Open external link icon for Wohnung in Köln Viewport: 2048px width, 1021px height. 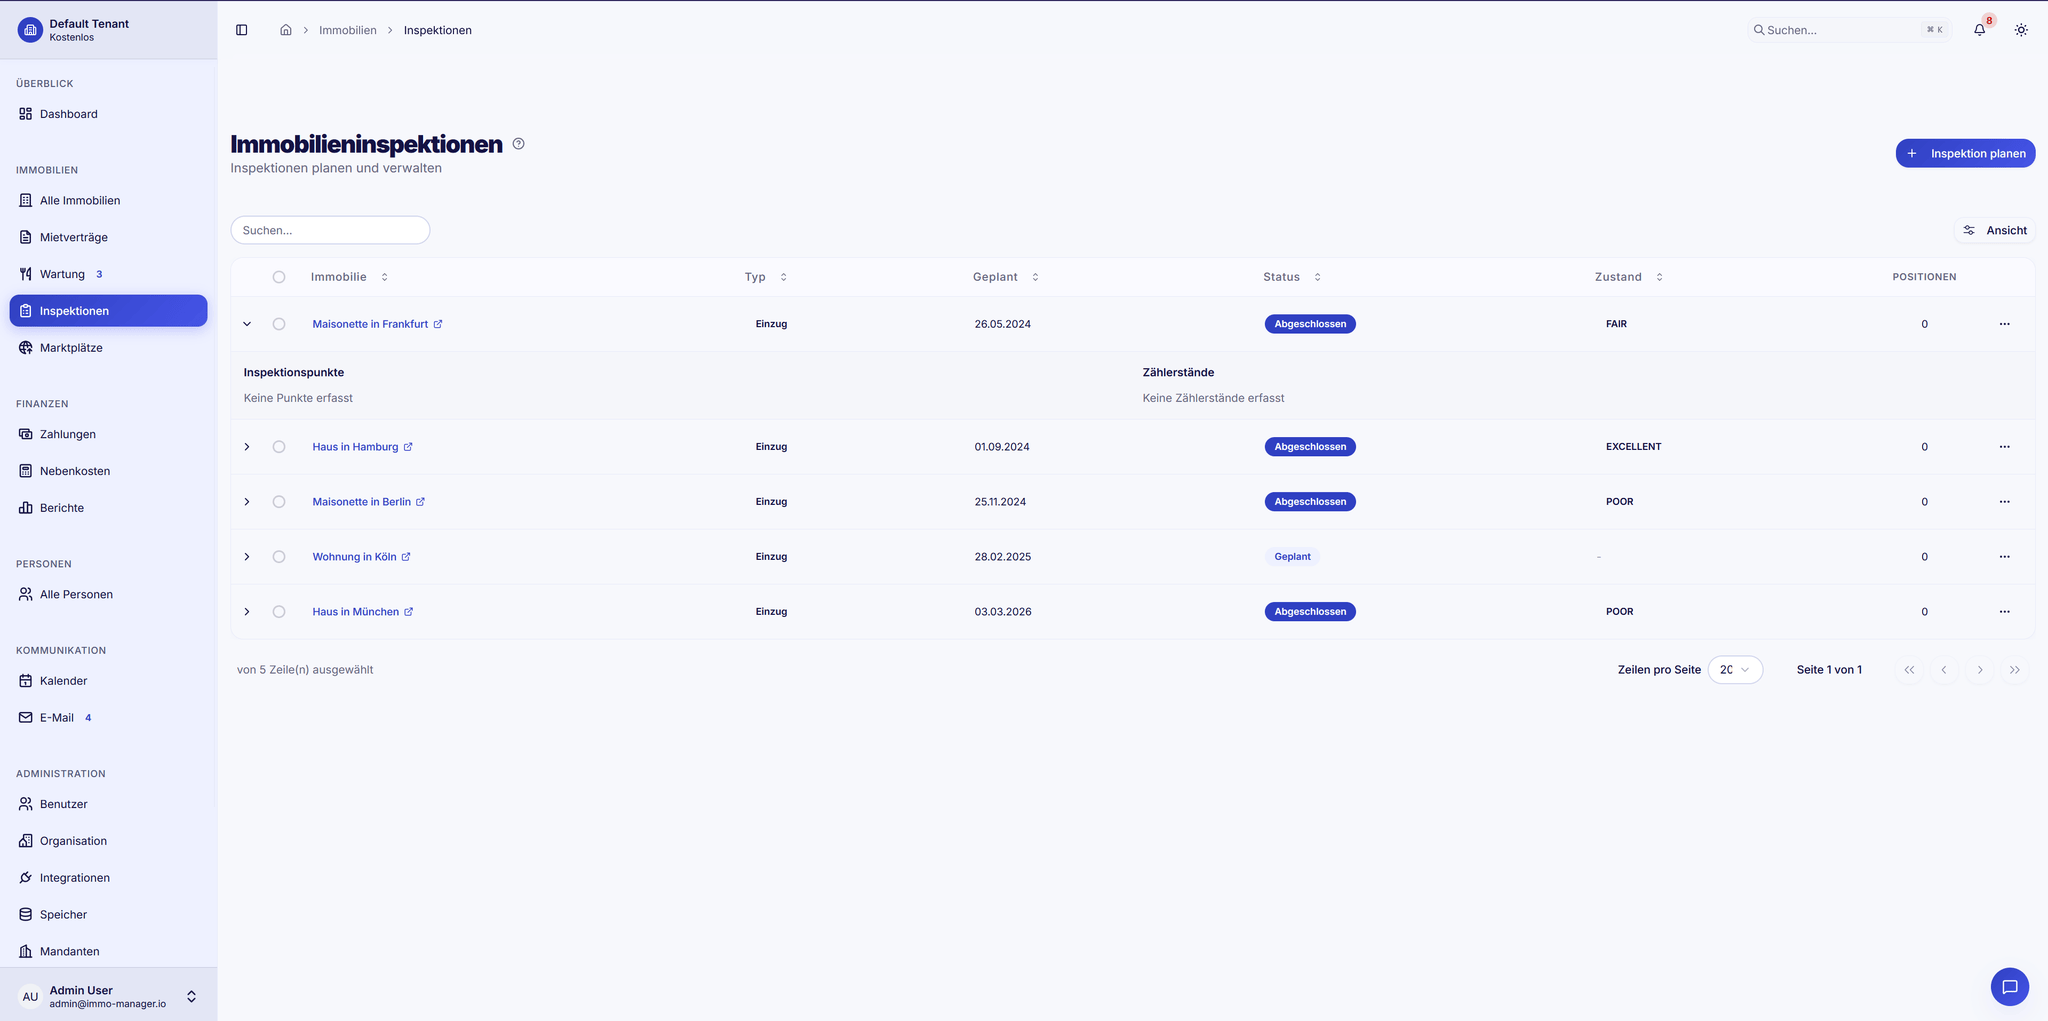[x=406, y=557]
